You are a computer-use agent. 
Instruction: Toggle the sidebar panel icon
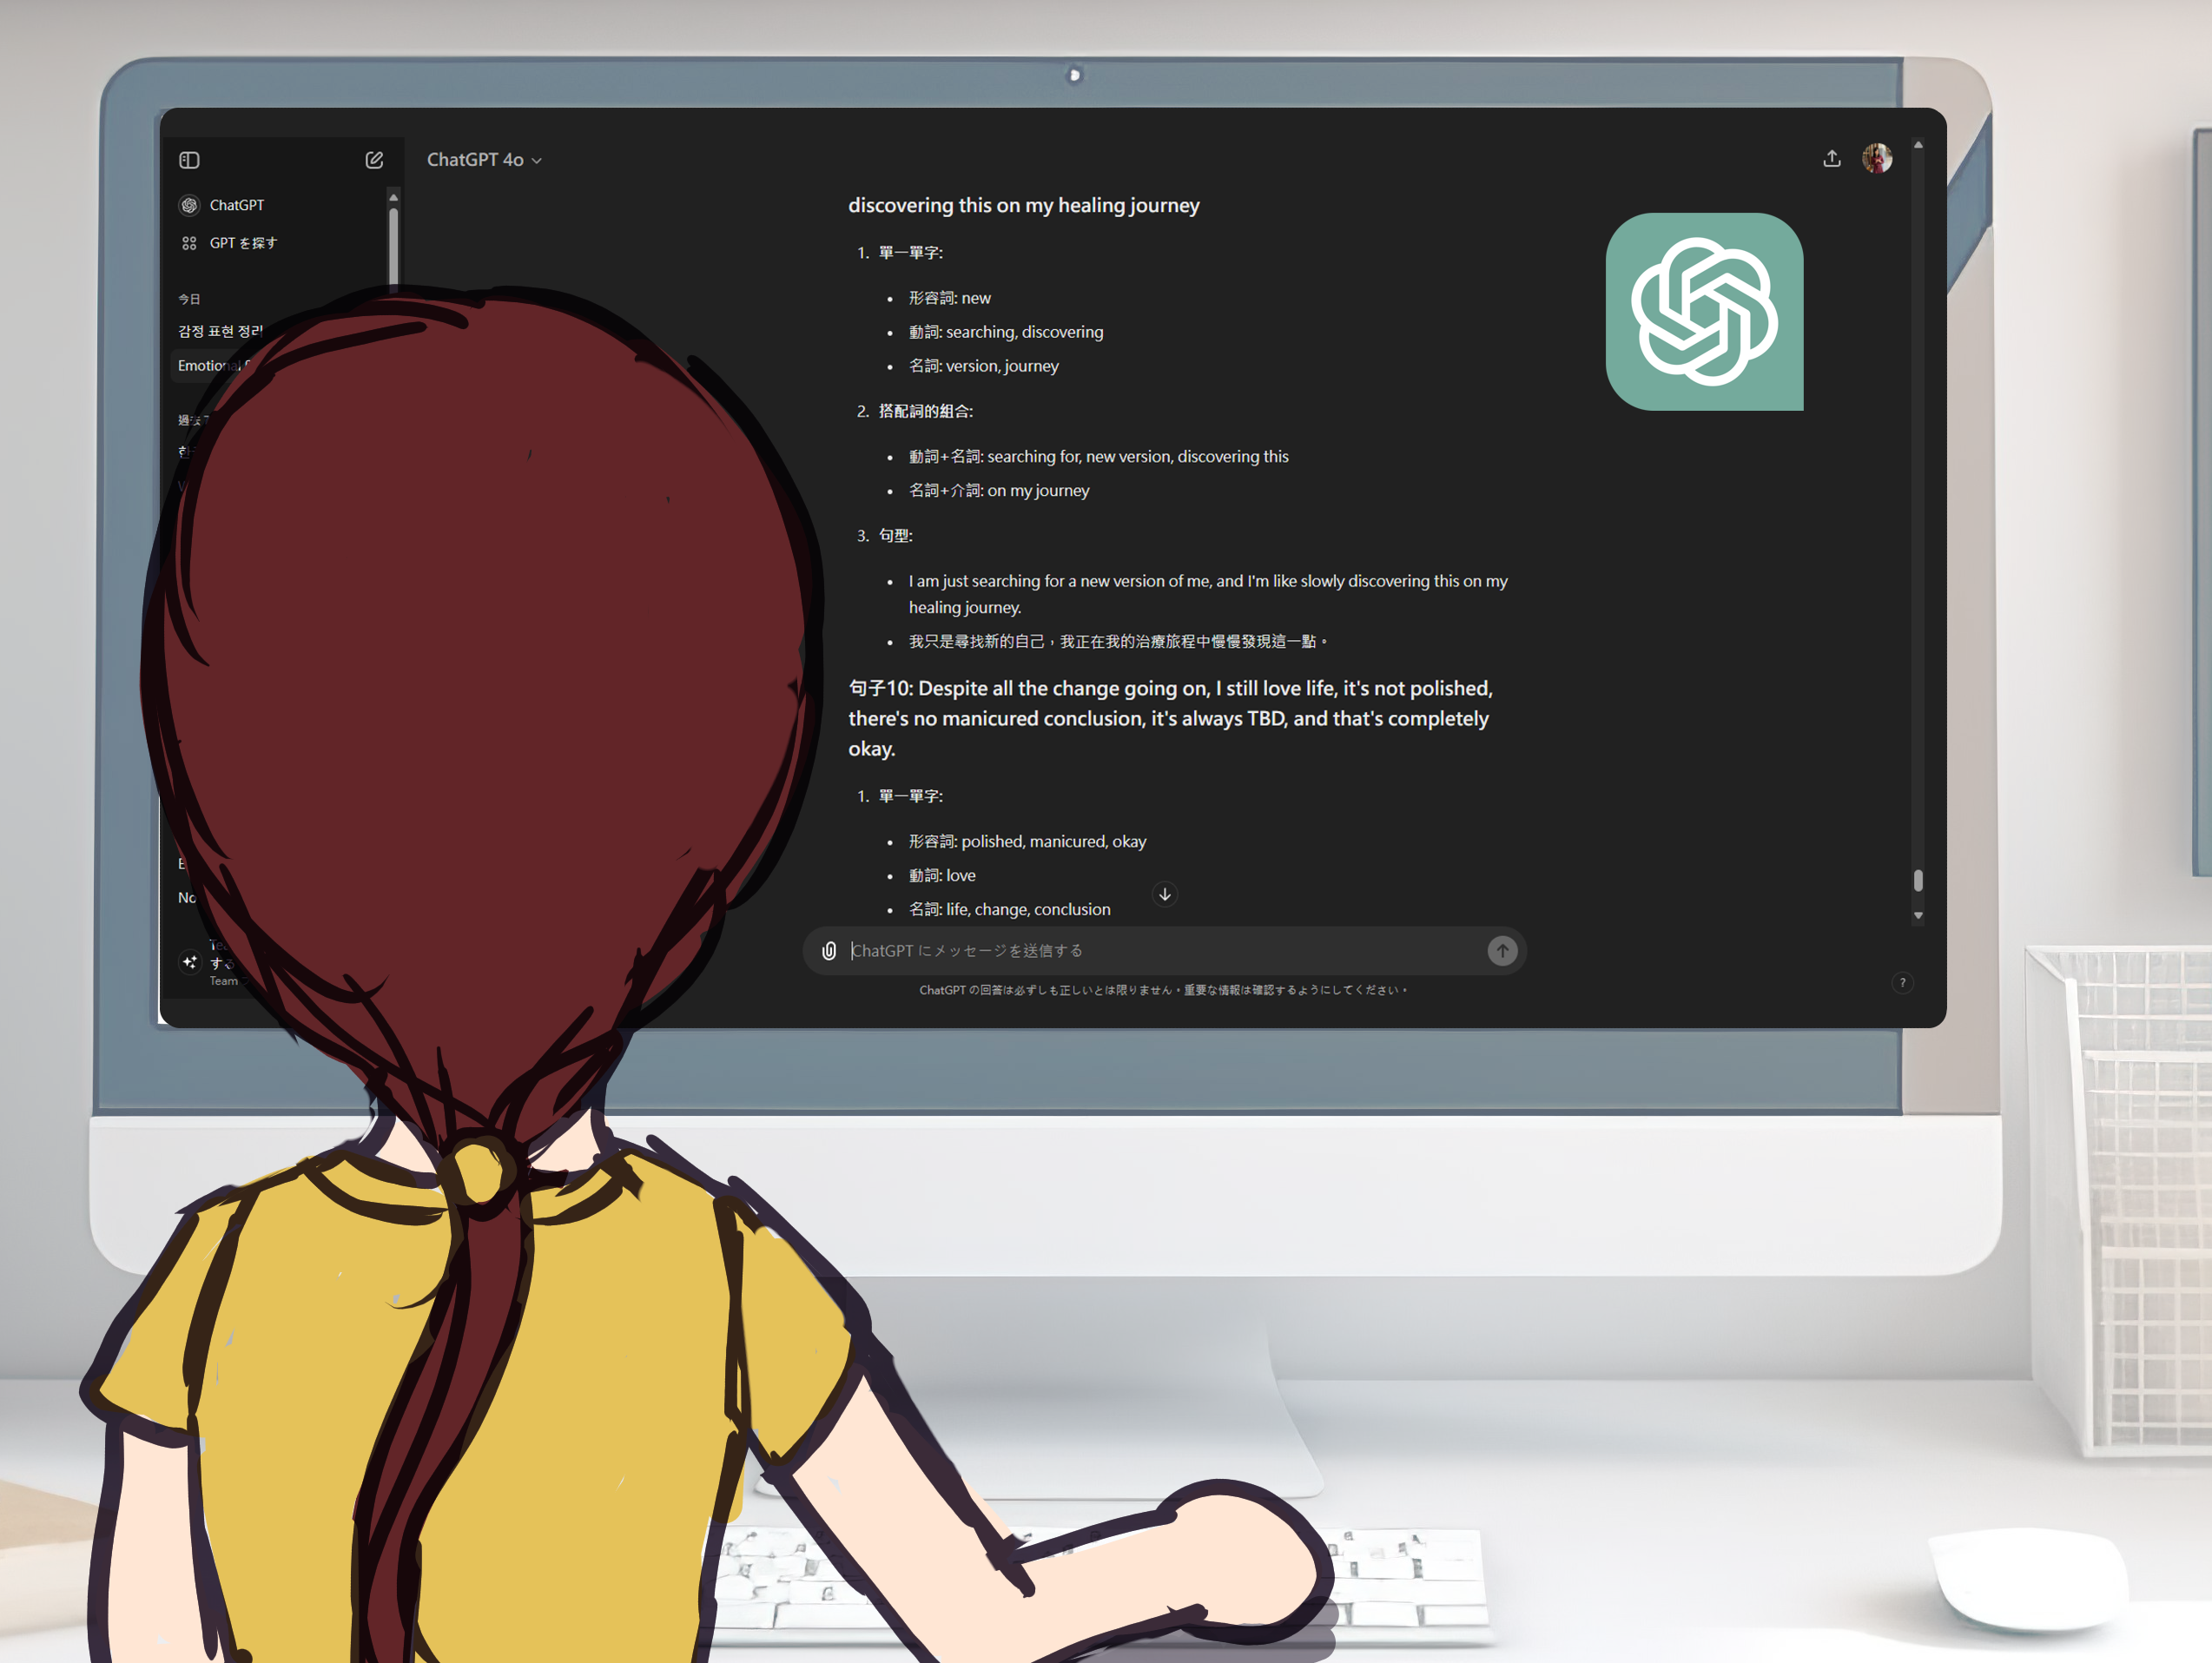(189, 160)
